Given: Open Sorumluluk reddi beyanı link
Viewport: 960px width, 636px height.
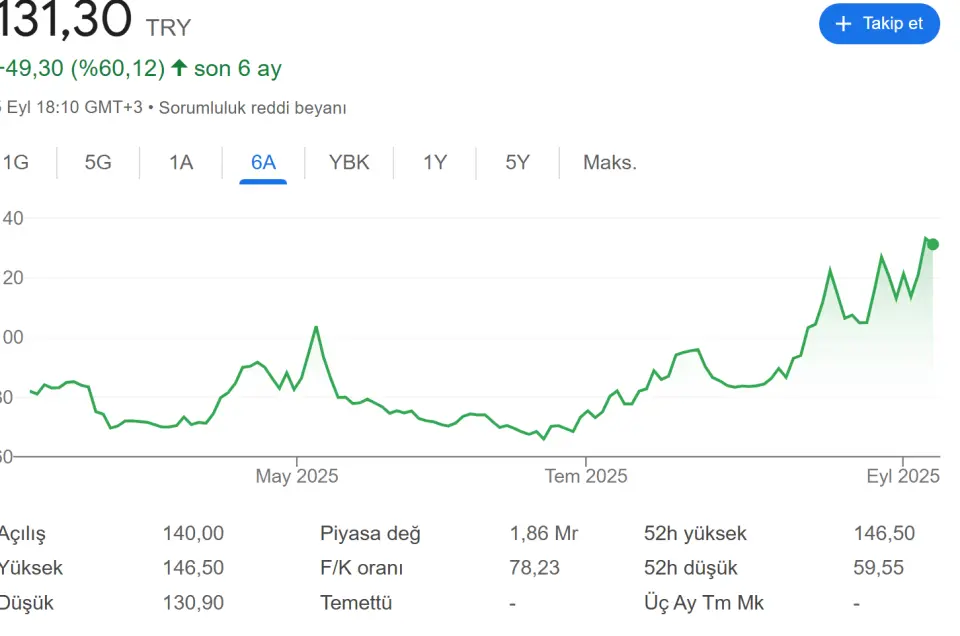Looking at the screenshot, I should [x=252, y=108].
